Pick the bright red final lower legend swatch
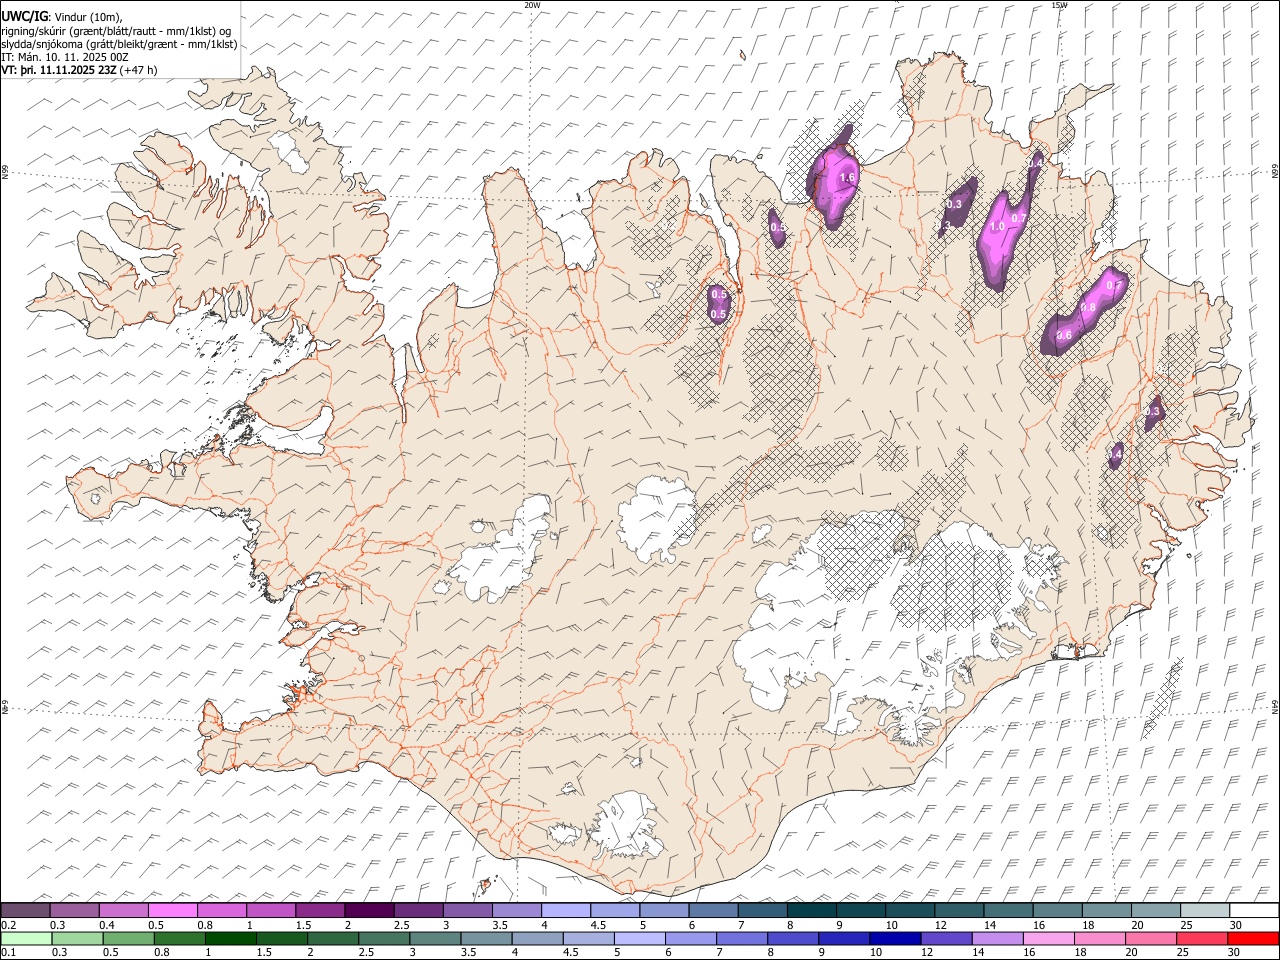 (x=1253, y=938)
